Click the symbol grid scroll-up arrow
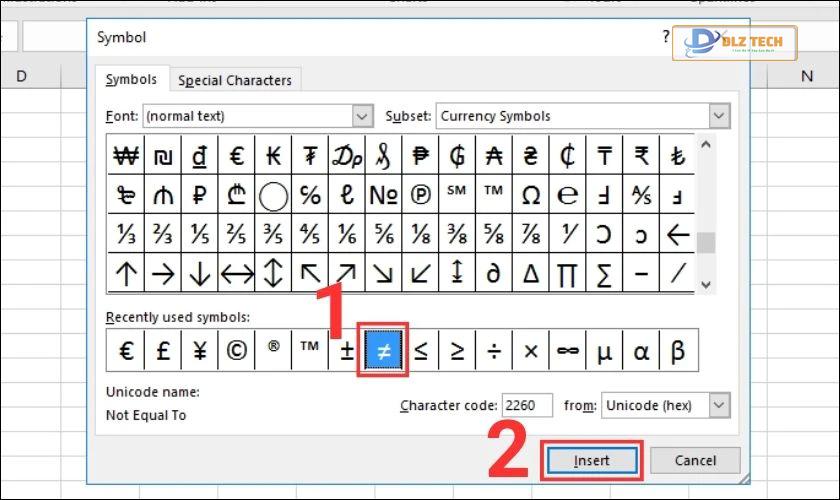The width and height of the screenshot is (840, 500). 706,144
